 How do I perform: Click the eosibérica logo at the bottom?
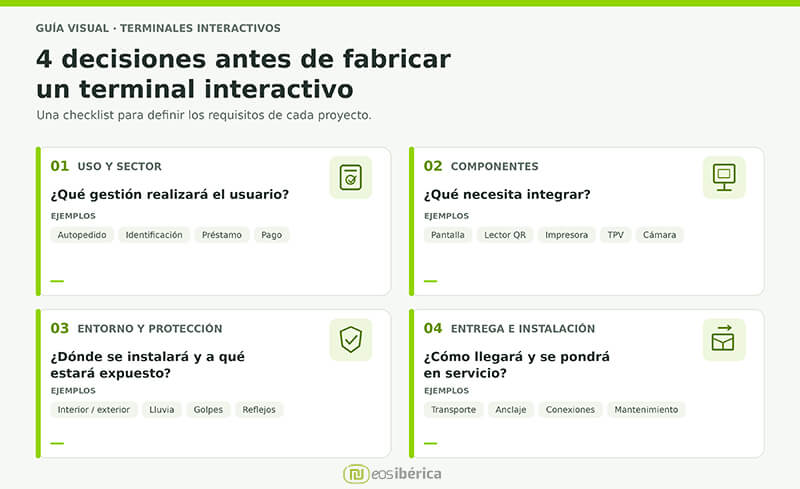tap(392, 474)
